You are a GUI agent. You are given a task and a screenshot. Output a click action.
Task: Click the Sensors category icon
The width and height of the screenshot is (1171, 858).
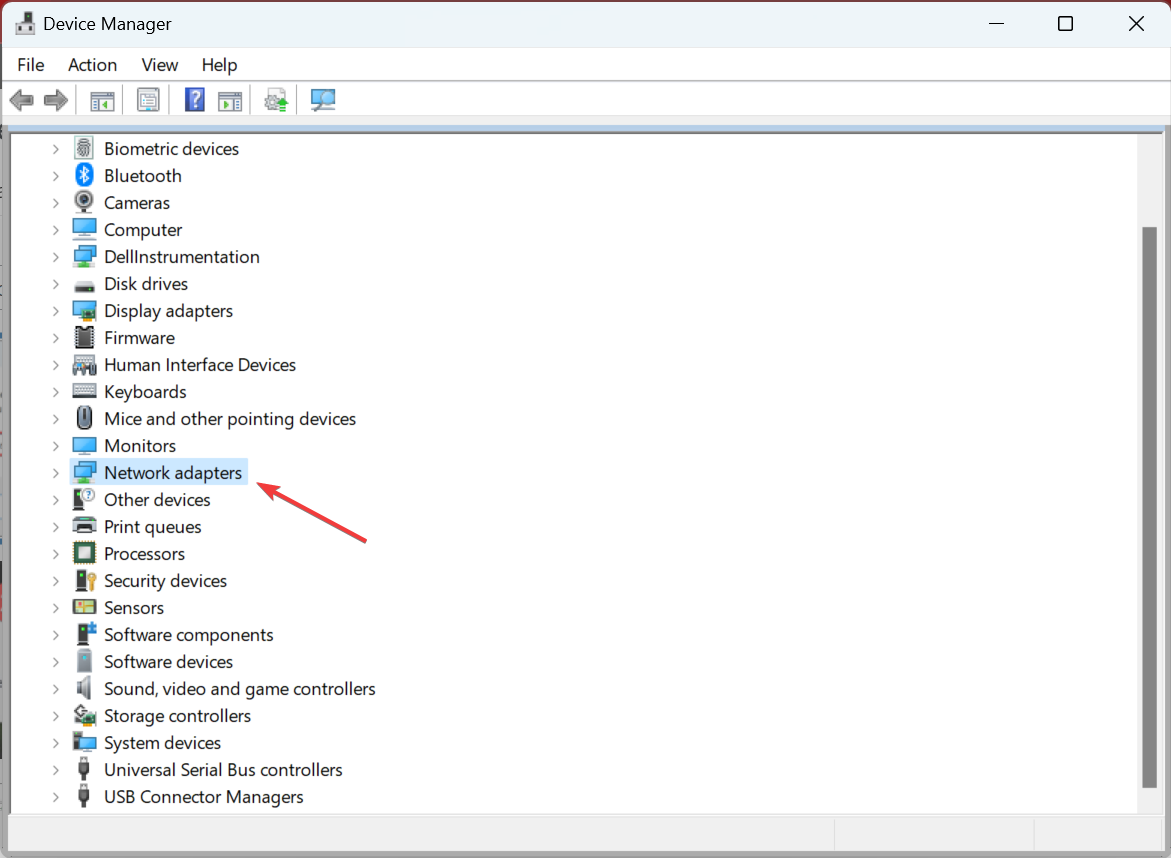coord(84,607)
